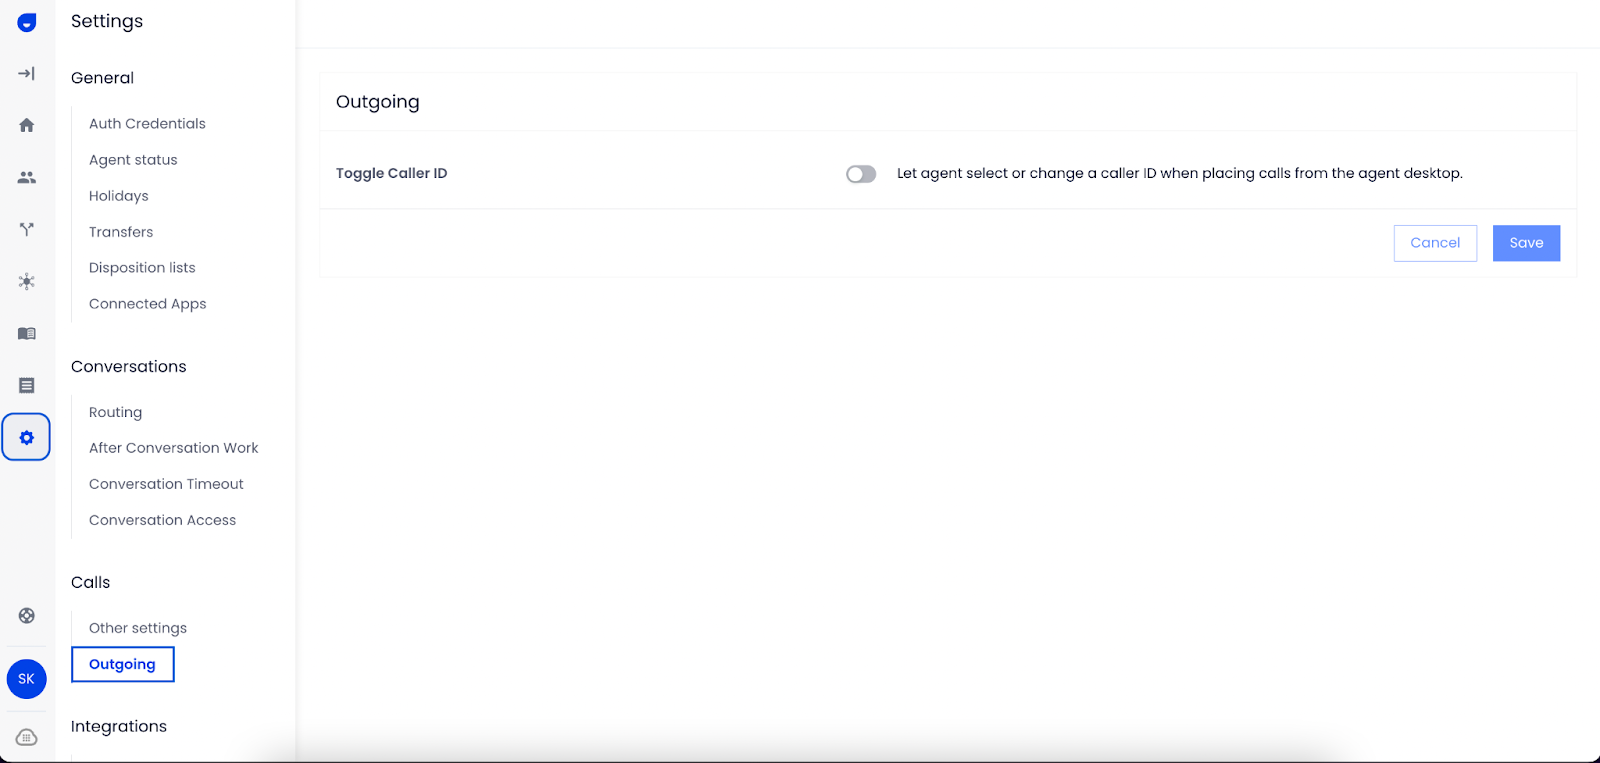The height and width of the screenshot is (763, 1600).
Task: Open Connected Apps settings
Action: tap(148, 304)
